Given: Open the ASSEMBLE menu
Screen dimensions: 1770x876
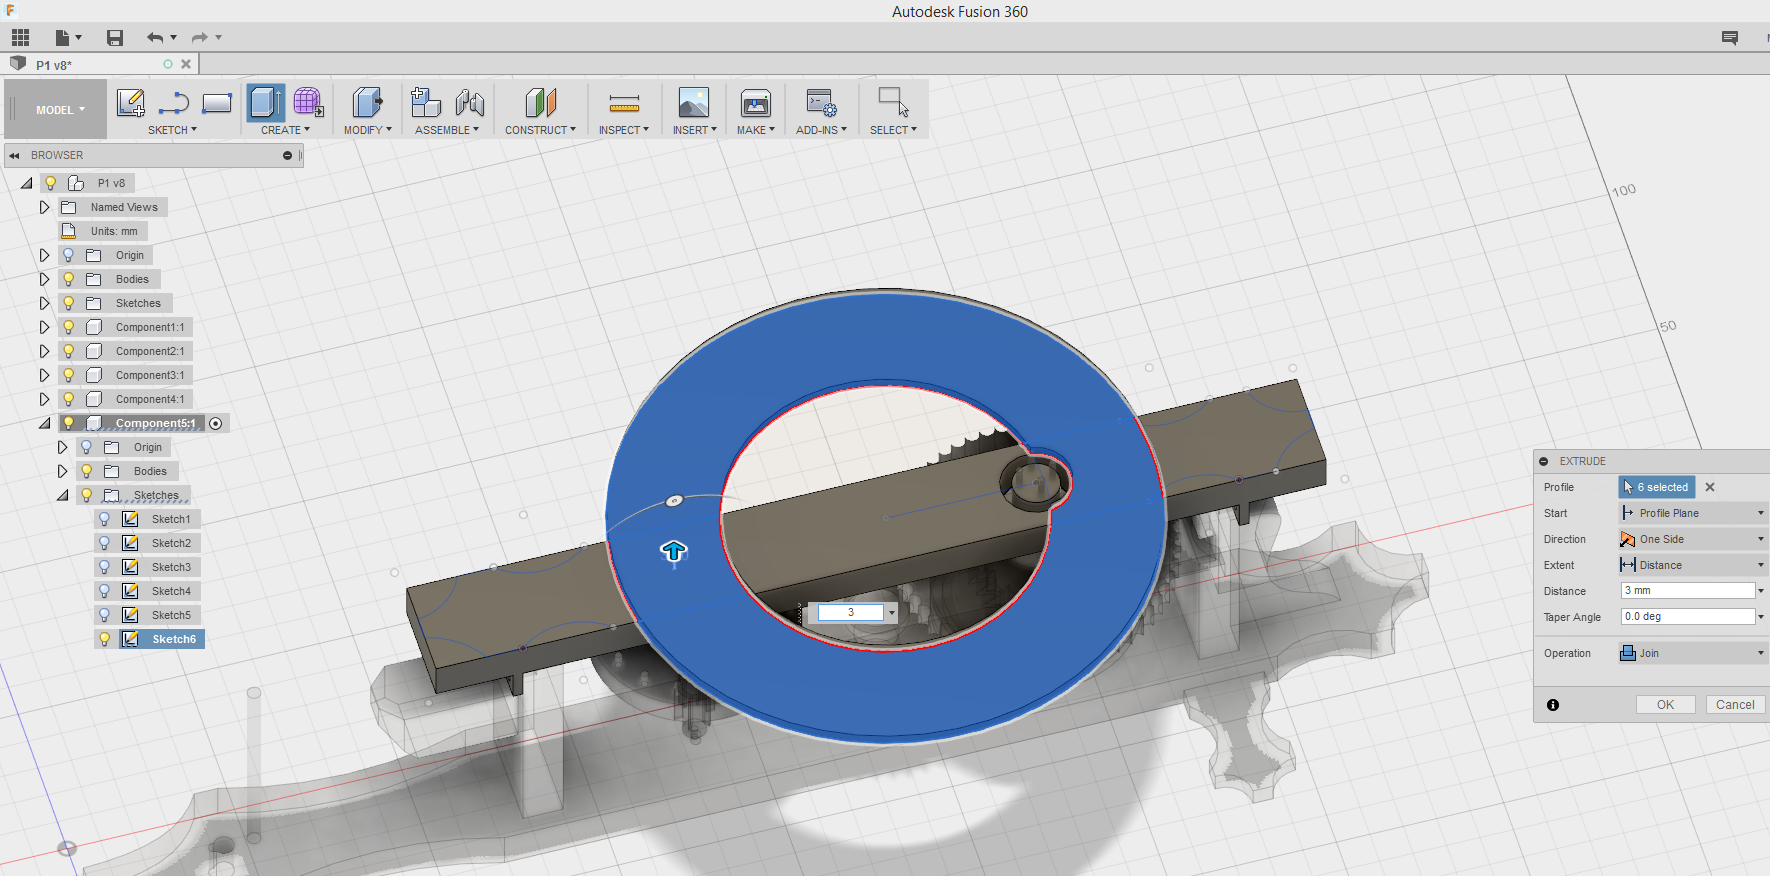Looking at the screenshot, I should (x=446, y=130).
